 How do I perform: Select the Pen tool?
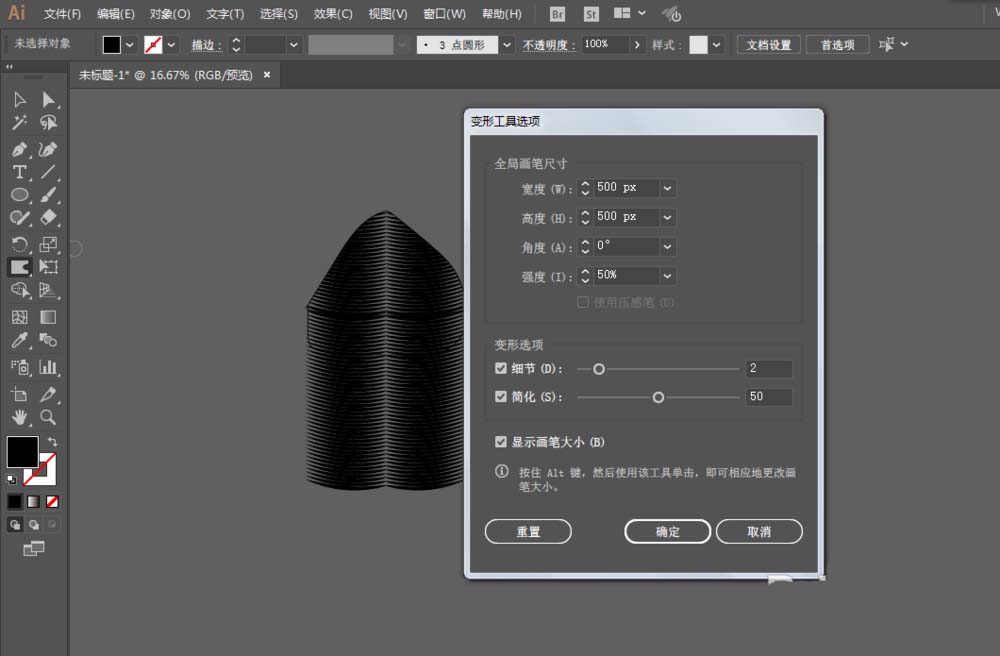pos(22,148)
